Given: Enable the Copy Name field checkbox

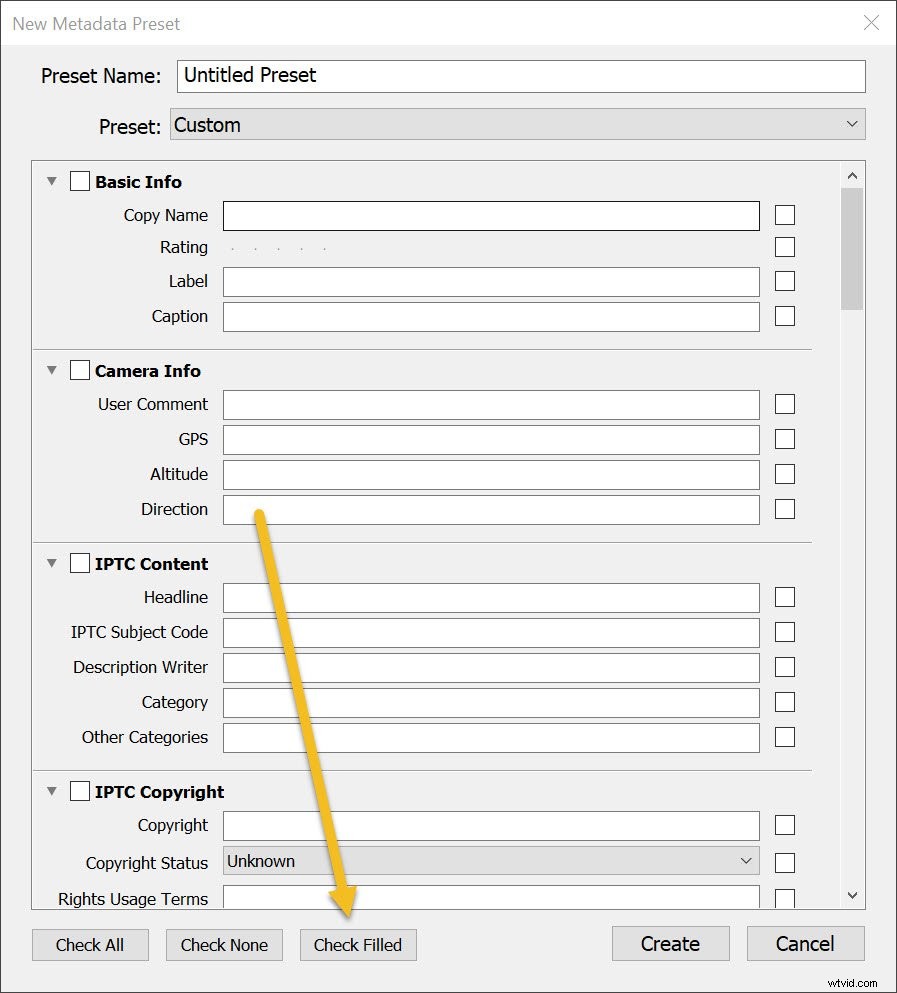Looking at the screenshot, I should pyautogui.click(x=784, y=214).
